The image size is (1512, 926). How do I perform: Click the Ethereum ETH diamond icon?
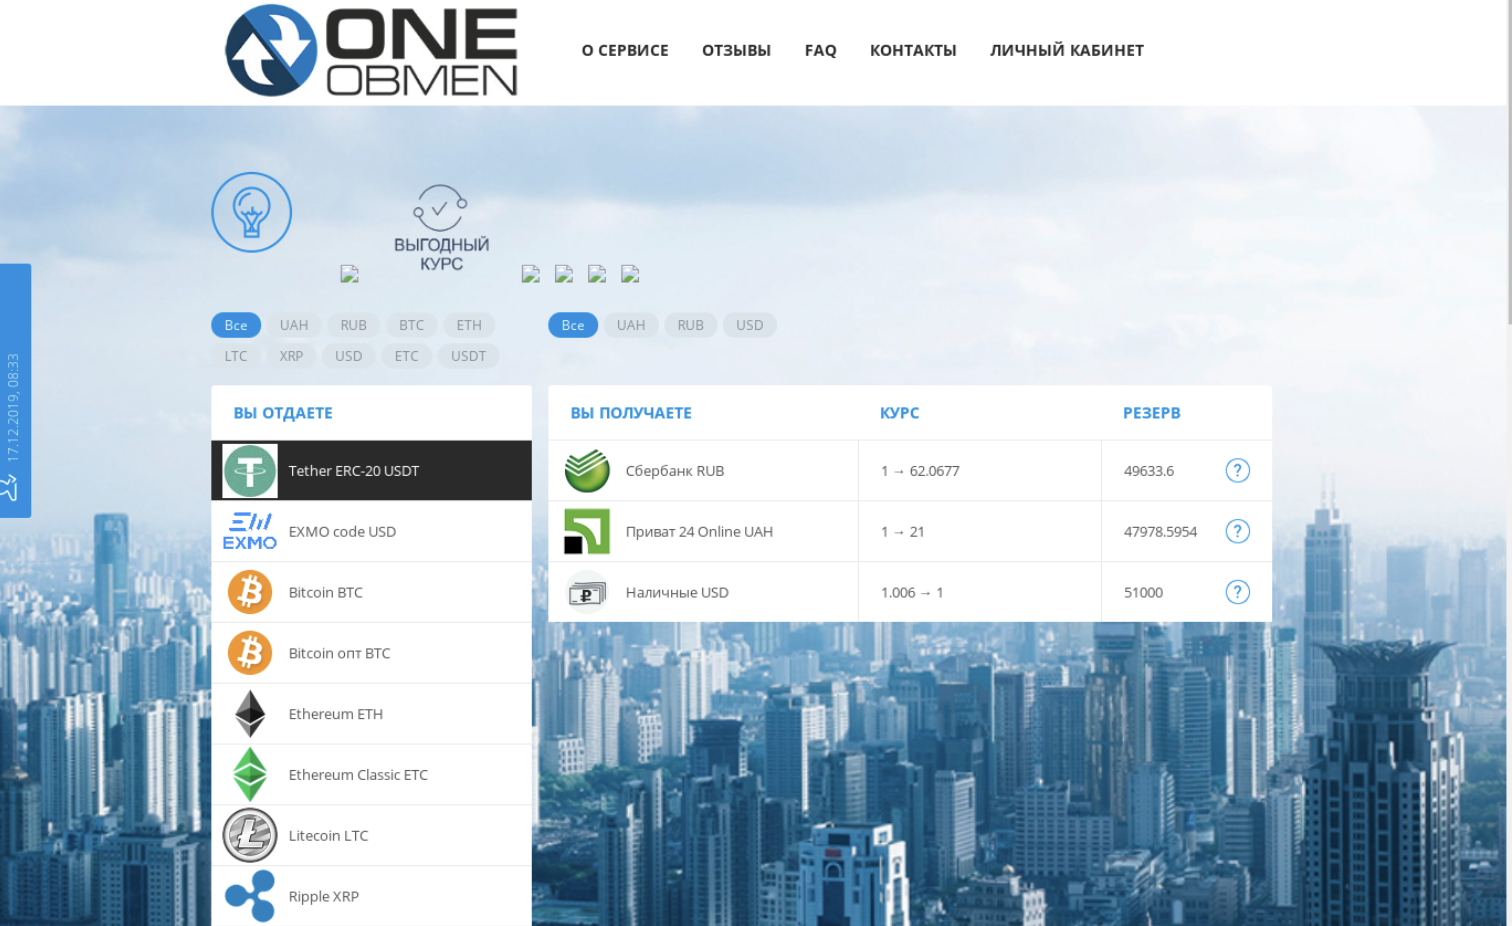pyautogui.click(x=249, y=714)
